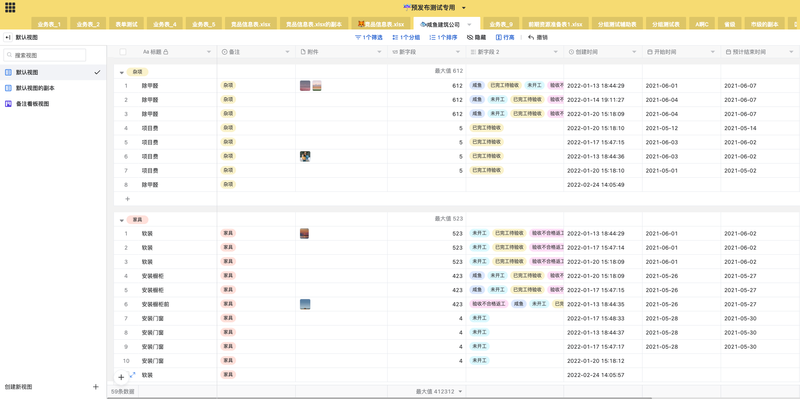Switch to the 省级 tab
The image size is (800, 399).
coord(729,24)
